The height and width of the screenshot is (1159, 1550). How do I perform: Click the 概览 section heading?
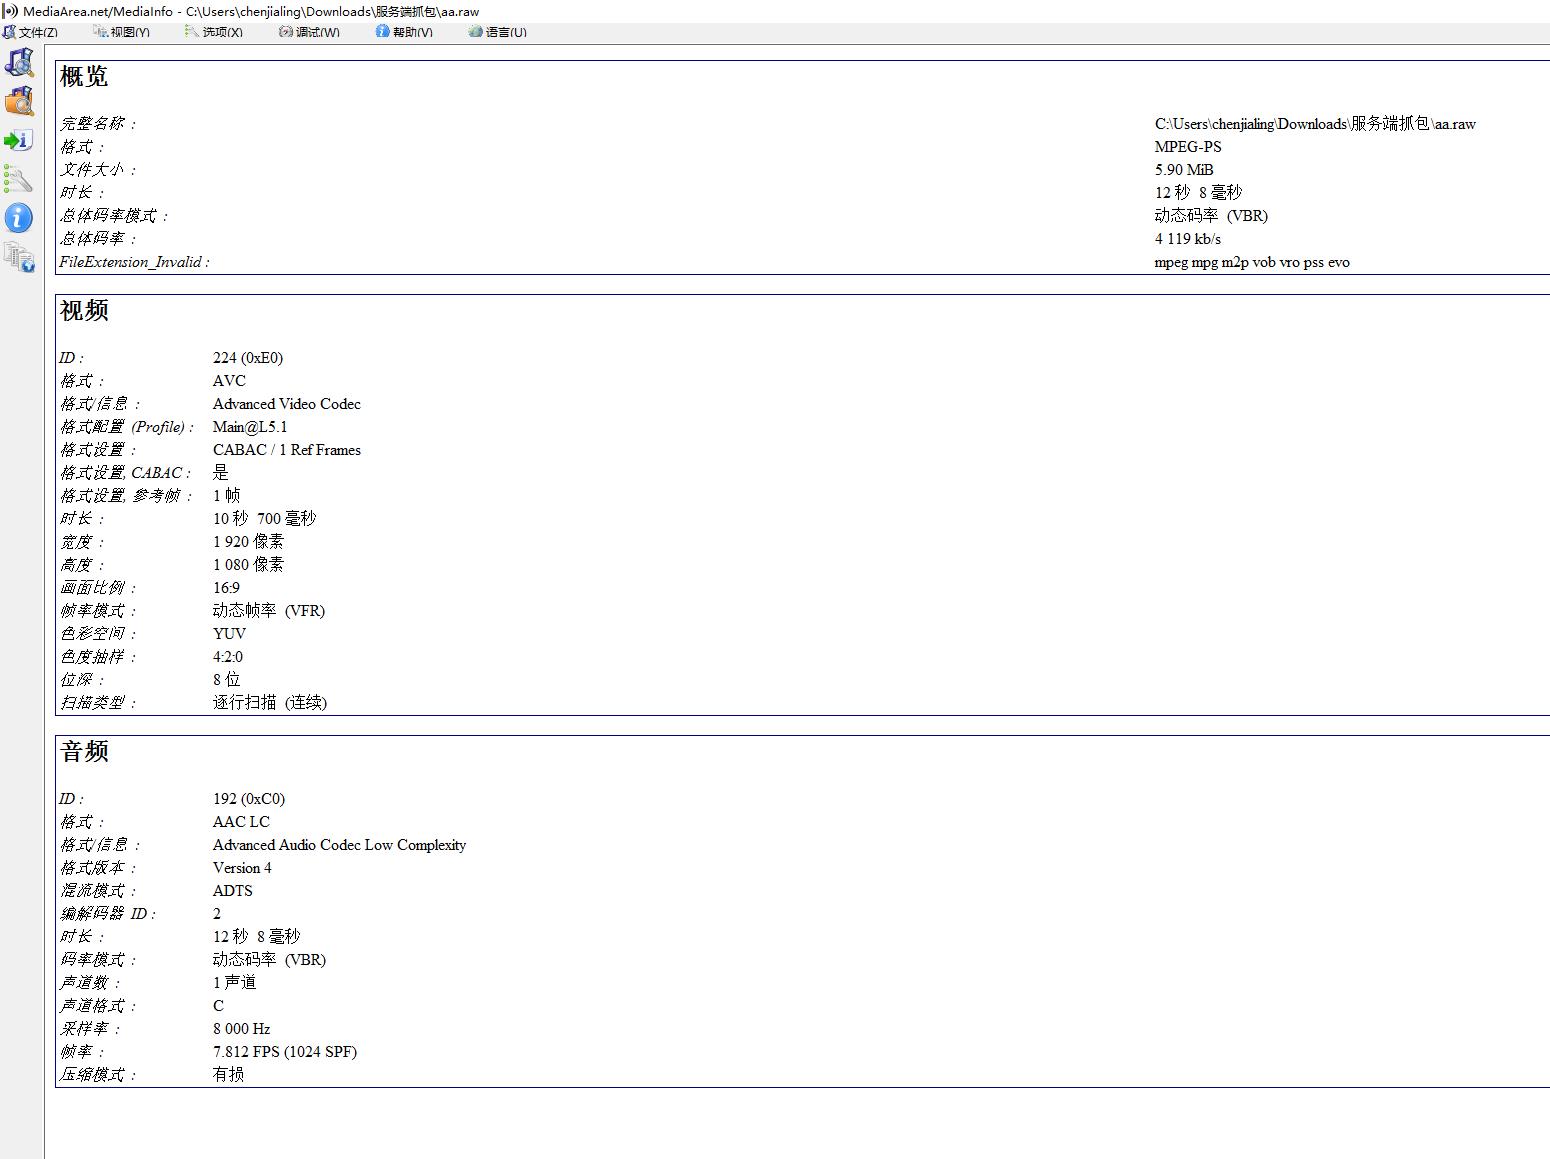(84, 77)
